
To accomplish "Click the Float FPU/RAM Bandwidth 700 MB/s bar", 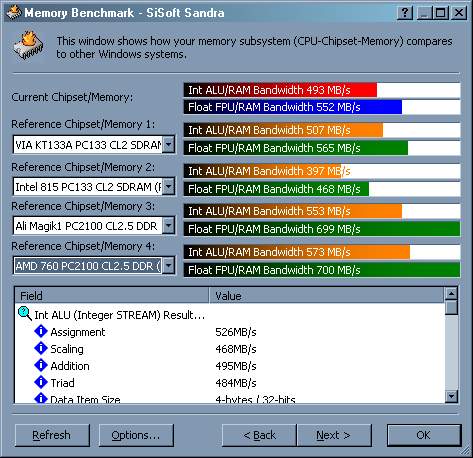I will 322,270.
